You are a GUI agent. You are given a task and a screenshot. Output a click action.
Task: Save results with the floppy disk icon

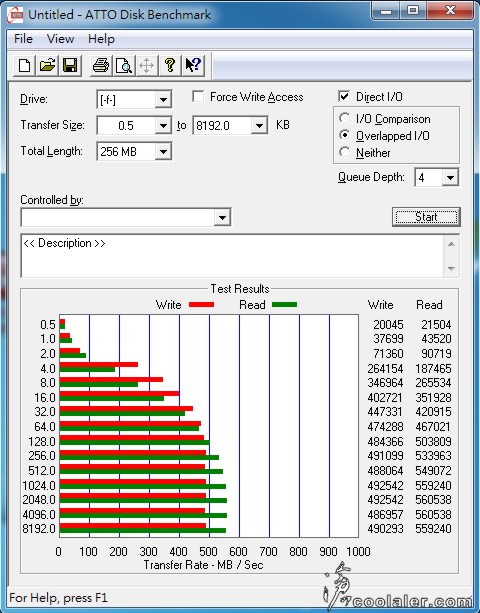tap(70, 65)
